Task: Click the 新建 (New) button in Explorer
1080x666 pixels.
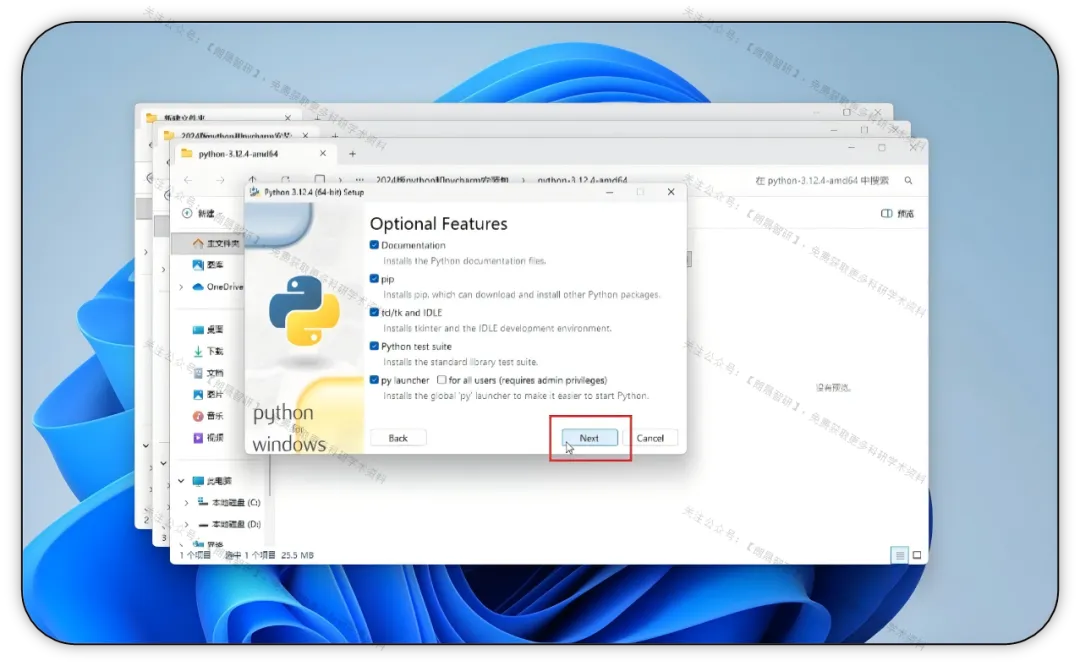Action: click(199, 214)
